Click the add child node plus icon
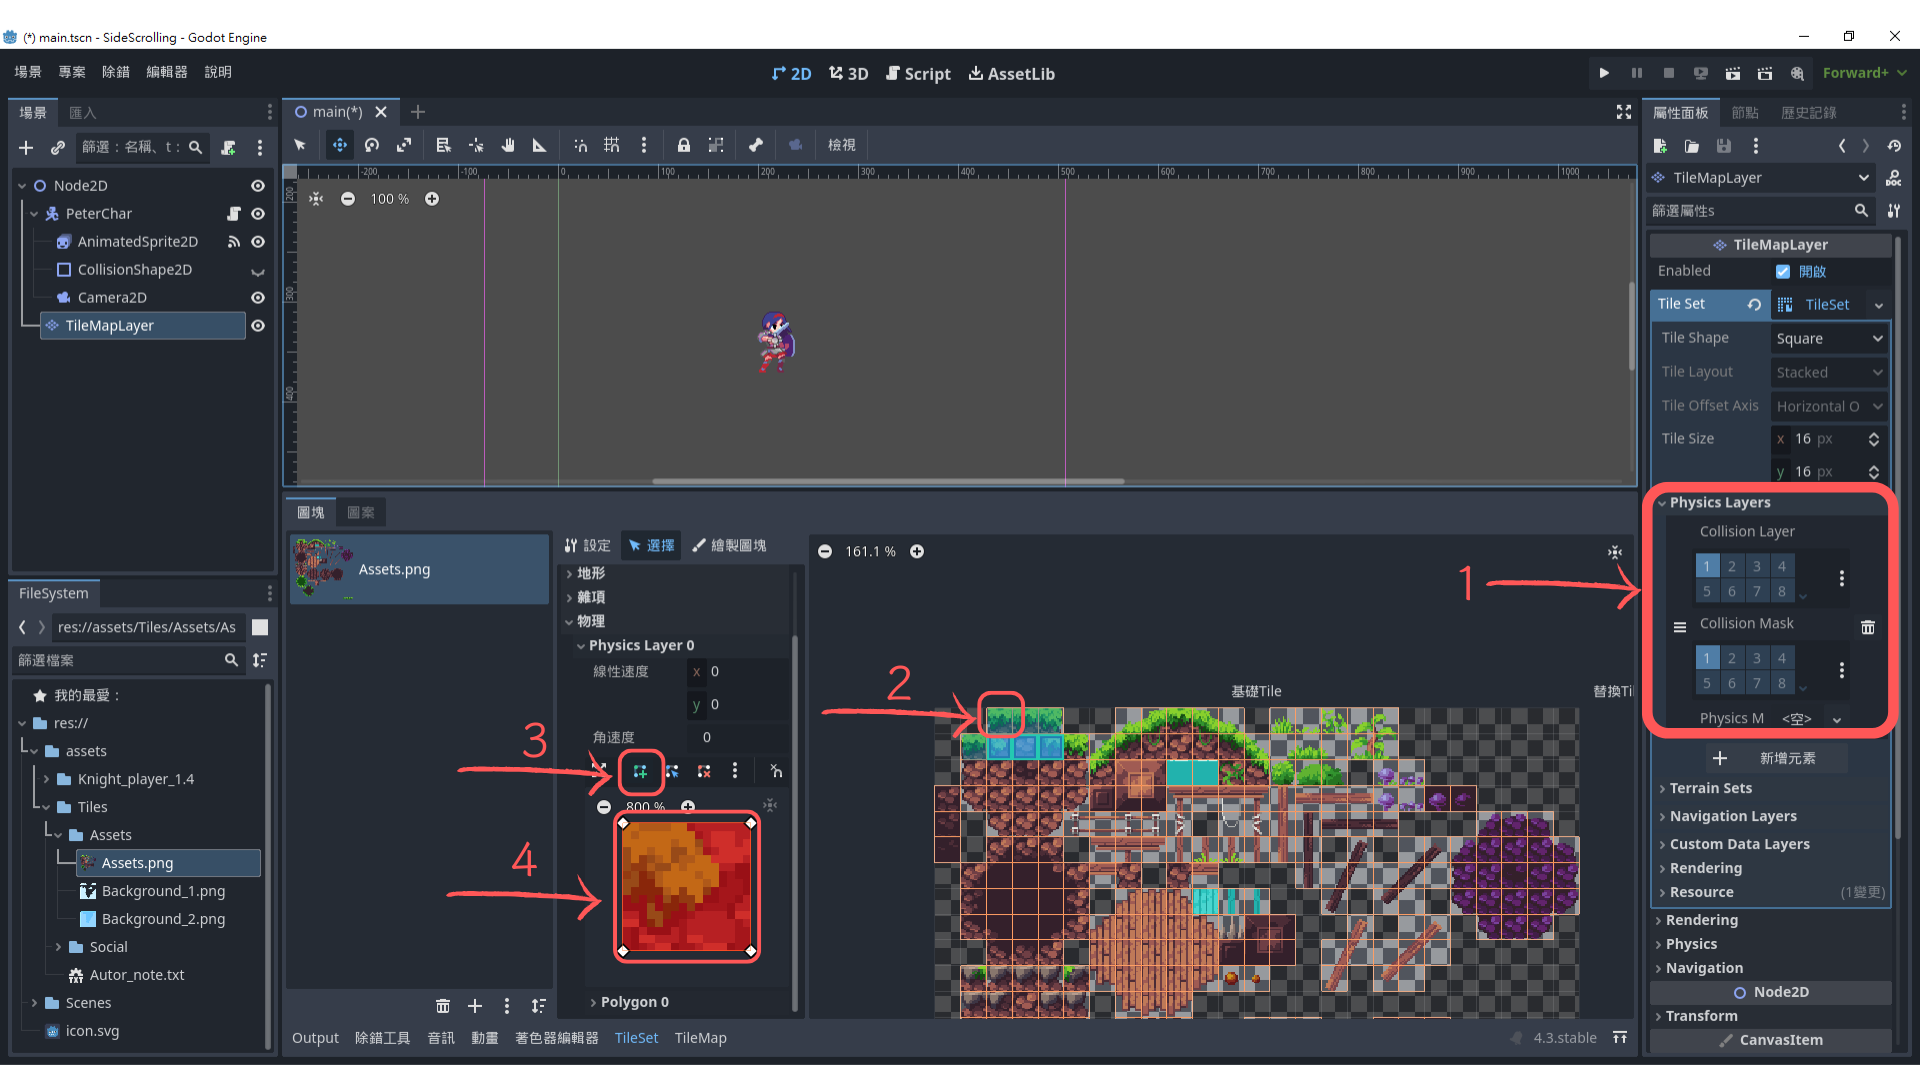Screen dimensions: 1920x1080 (26, 148)
